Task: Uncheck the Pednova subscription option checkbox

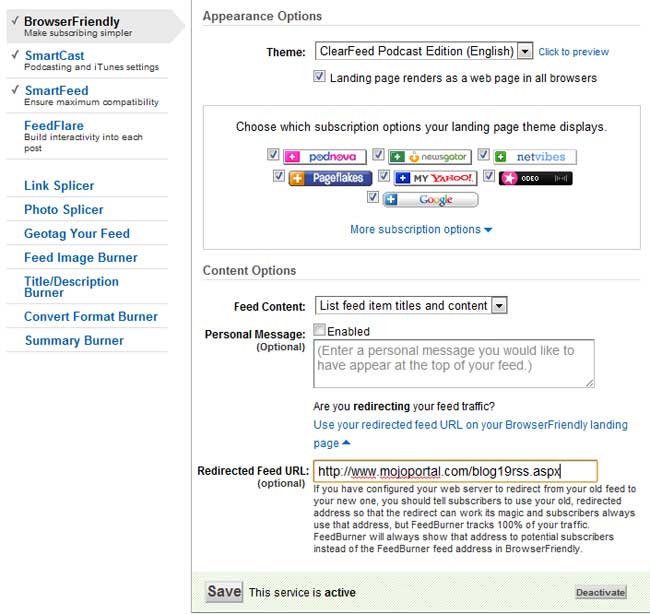Action: 273,156
